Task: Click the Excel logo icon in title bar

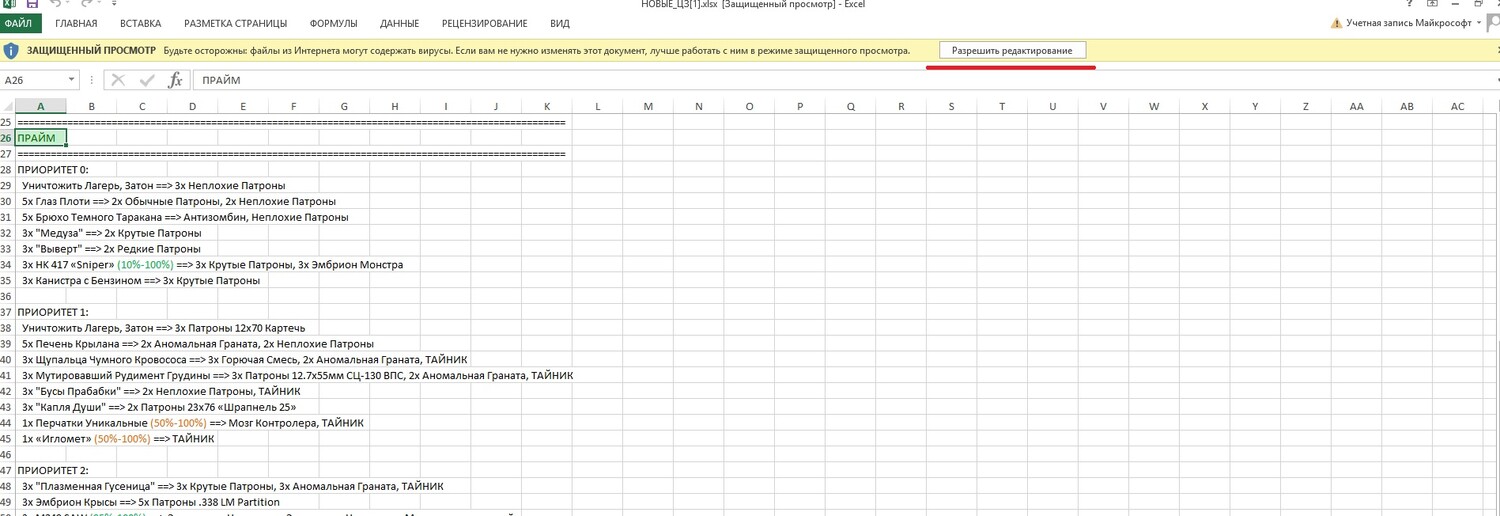Action: pos(8,4)
